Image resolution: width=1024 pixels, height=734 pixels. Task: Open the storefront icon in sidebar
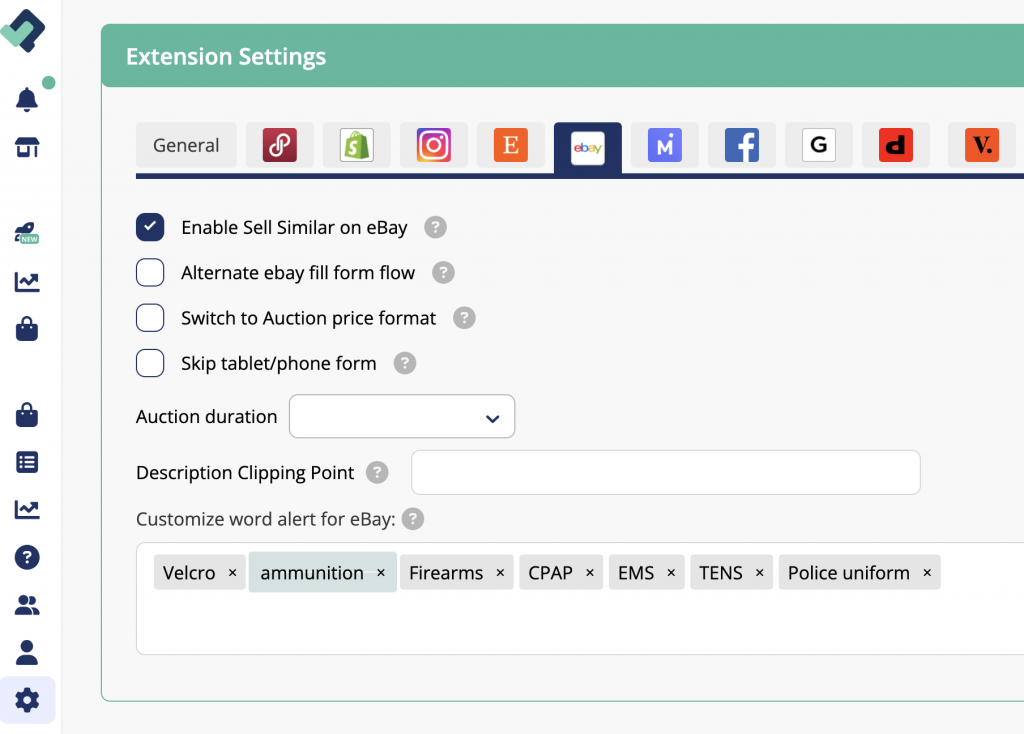27,148
